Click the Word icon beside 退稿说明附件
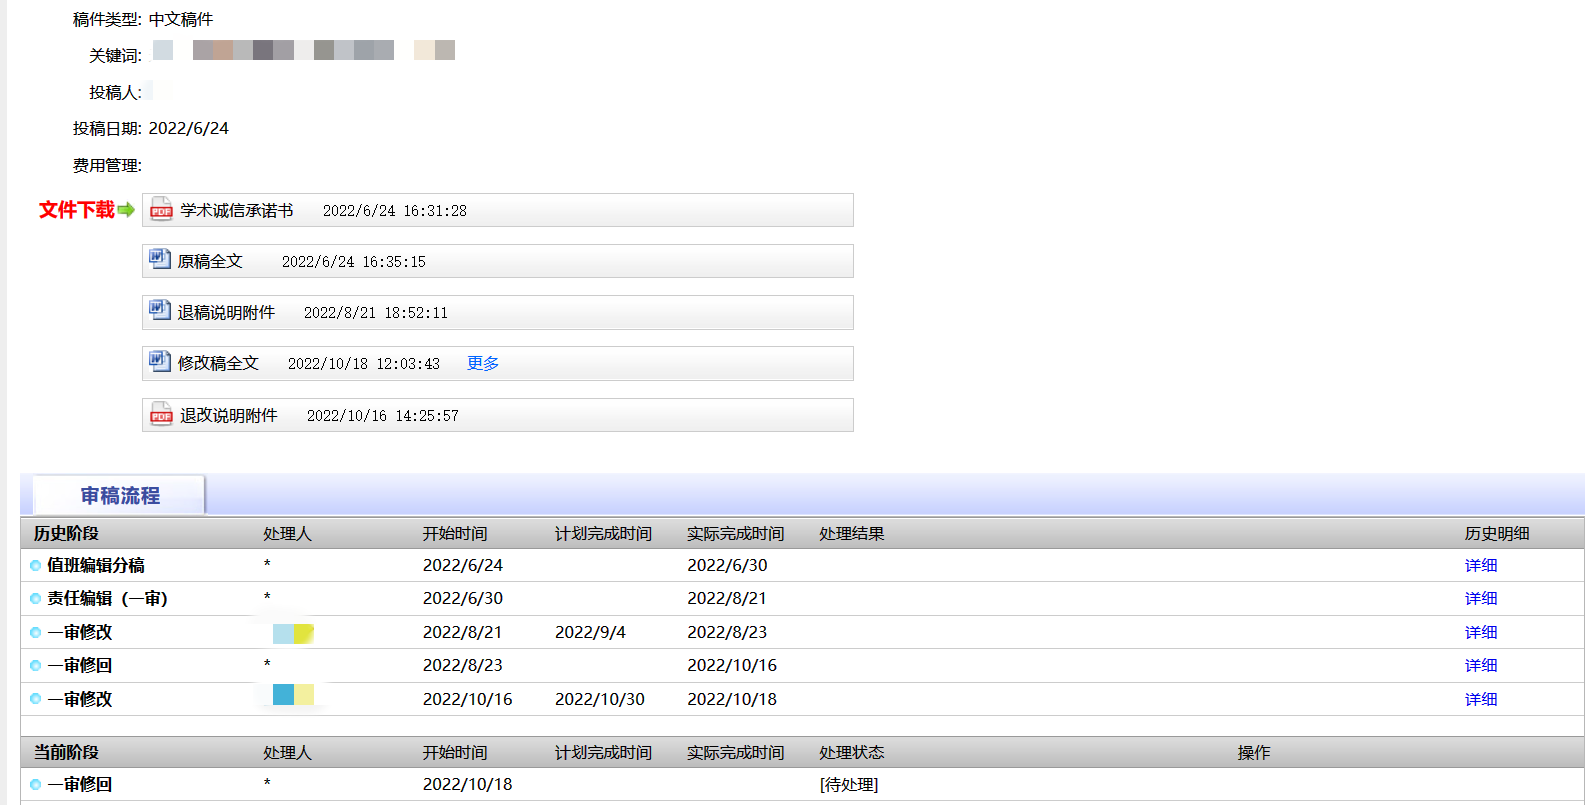 pos(160,310)
